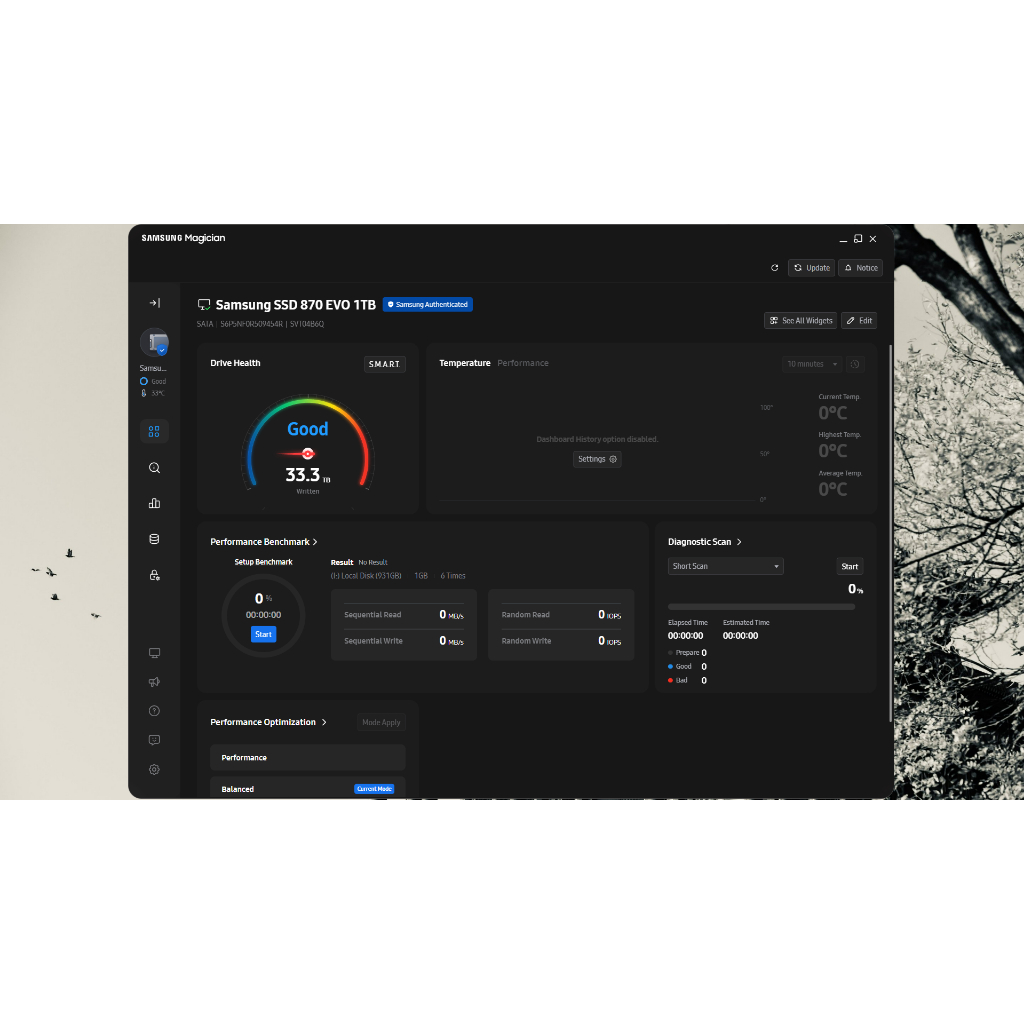
Task: Click the '(I:) Local Disk (931GB)' text
Action: click(366, 576)
